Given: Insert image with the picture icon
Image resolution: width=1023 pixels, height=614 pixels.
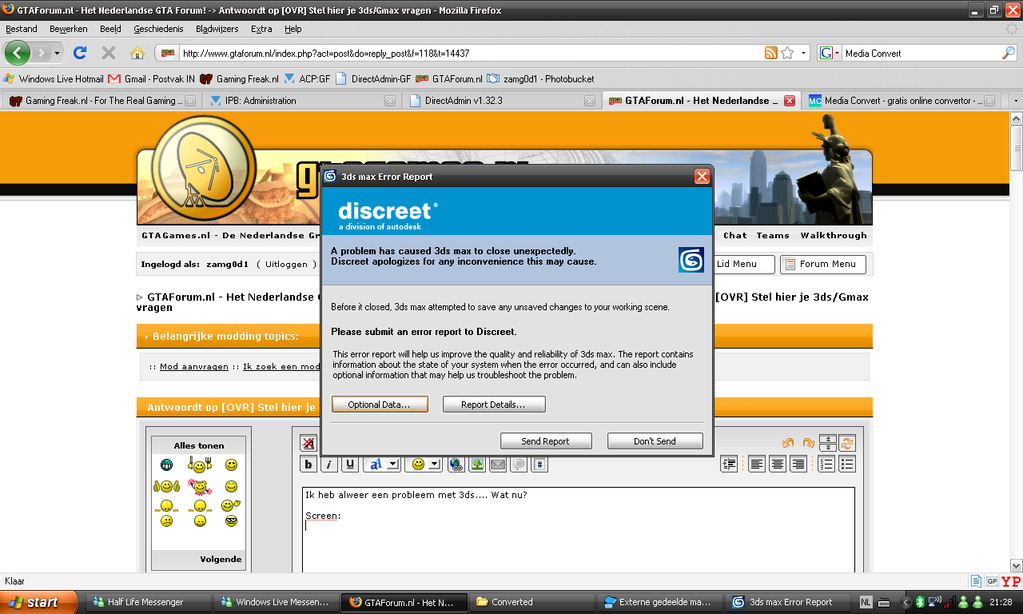Looking at the screenshot, I should 477,464.
